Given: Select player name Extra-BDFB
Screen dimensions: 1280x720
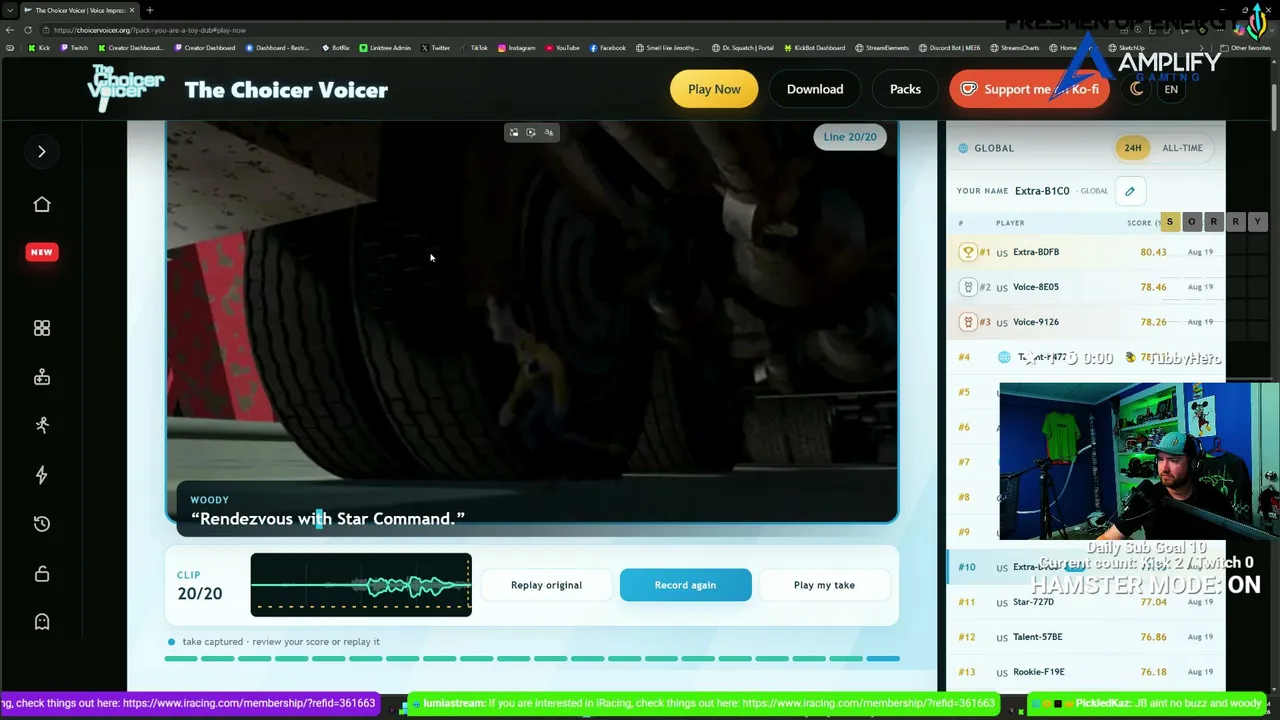Looking at the screenshot, I should pyautogui.click(x=1036, y=252).
